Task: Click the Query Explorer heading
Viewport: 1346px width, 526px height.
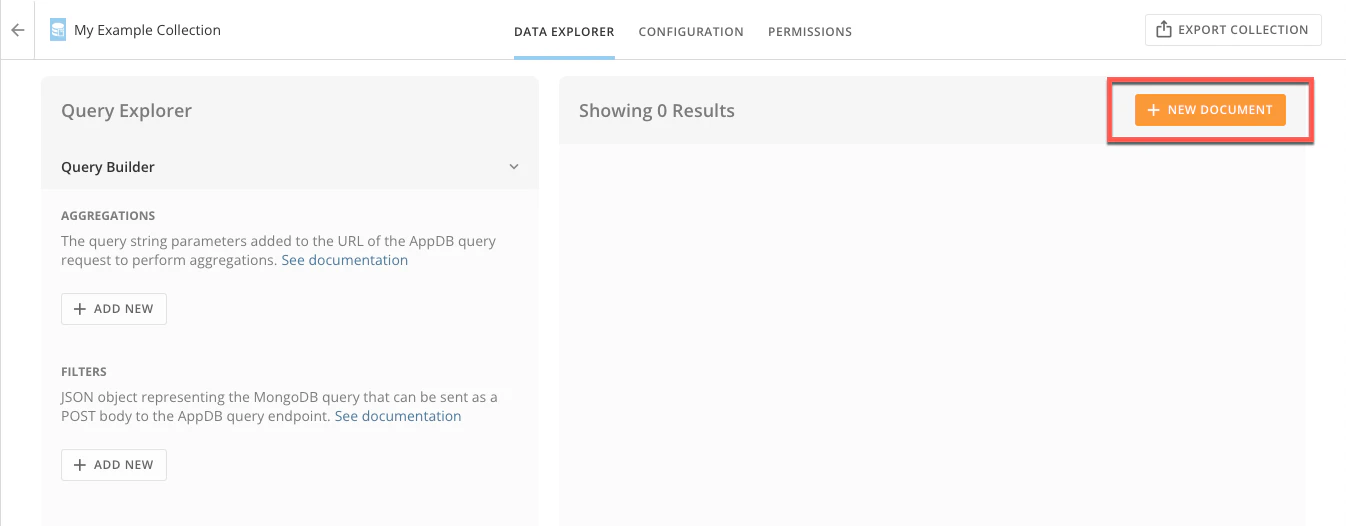Action: click(126, 111)
